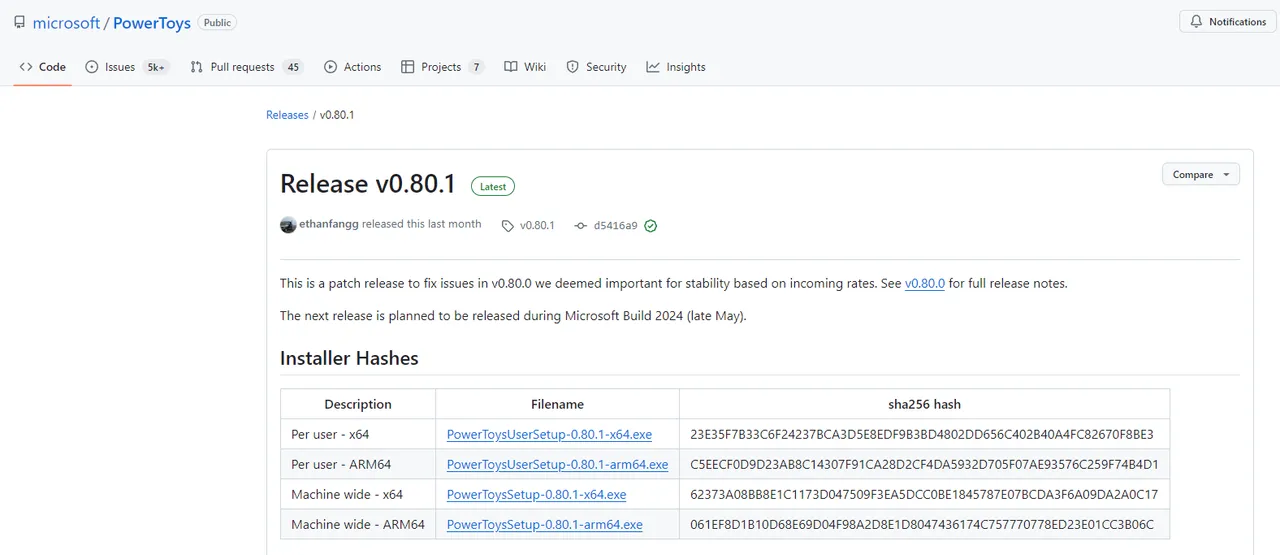The width and height of the screenshot is (1280, 555).
Task: Click the 'Per user - ARM64' cell
Action: pos(358,465)
